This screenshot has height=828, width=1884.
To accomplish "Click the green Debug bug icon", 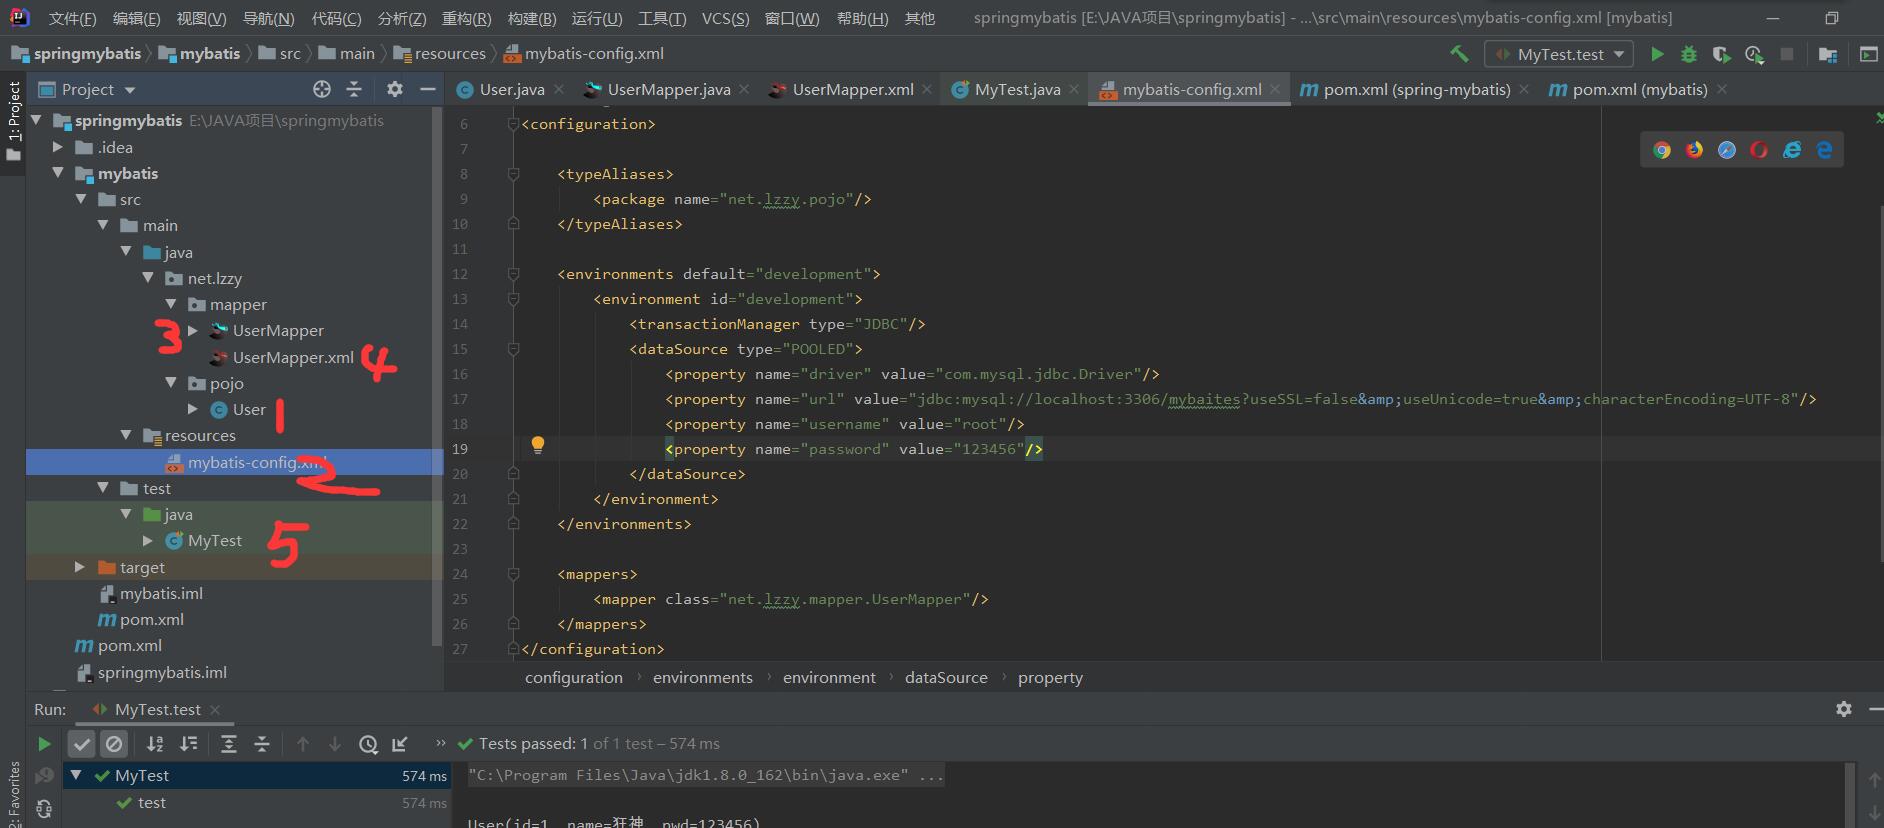I will [1689, 54].
